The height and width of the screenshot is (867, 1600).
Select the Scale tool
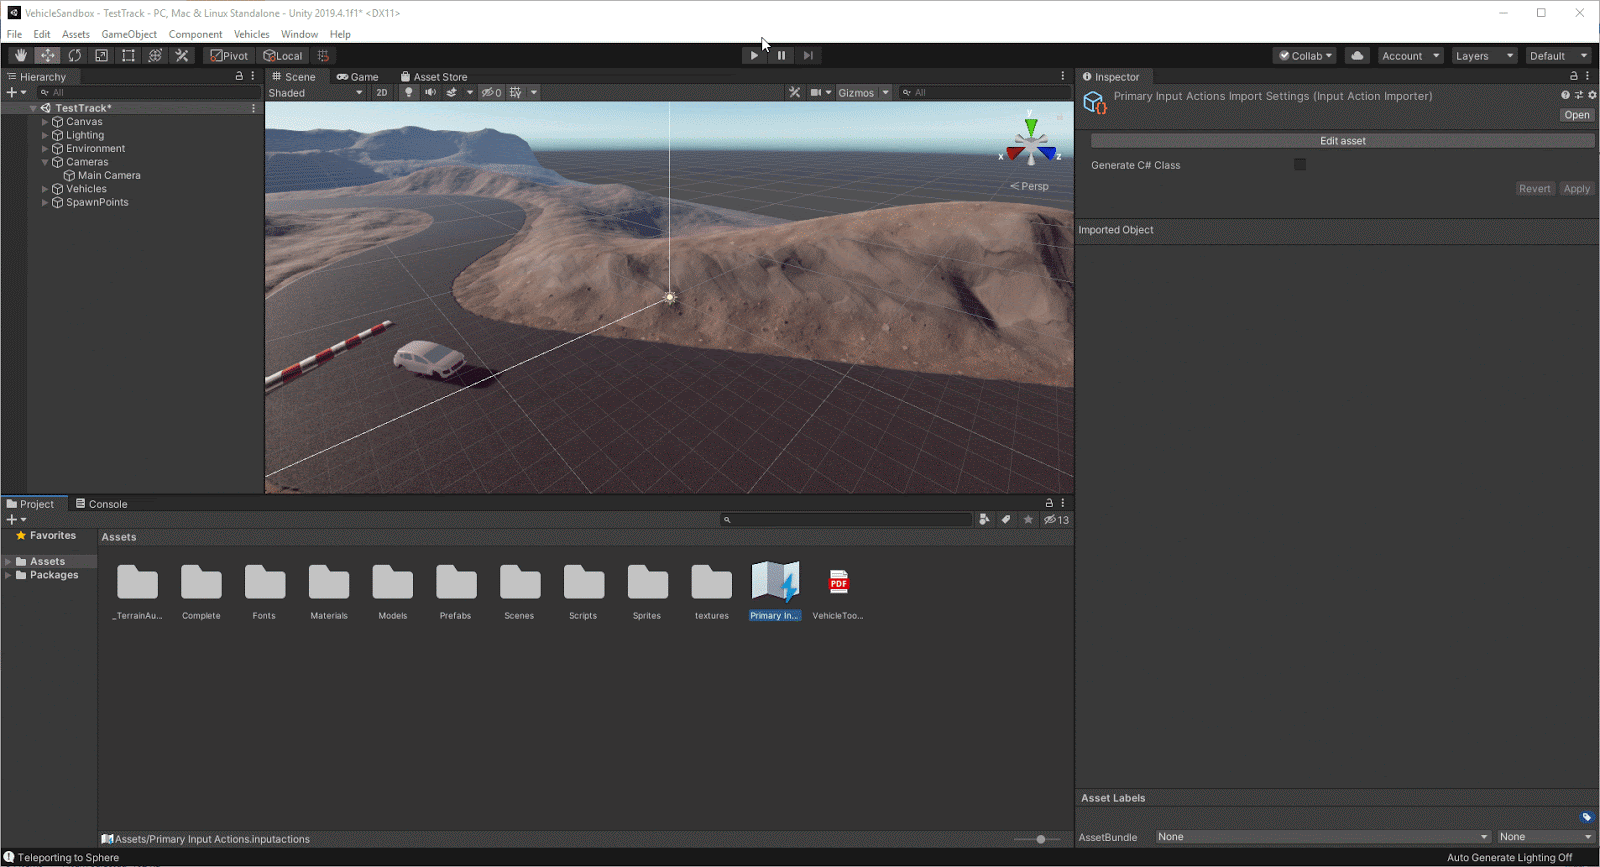[x=101, y=56]
